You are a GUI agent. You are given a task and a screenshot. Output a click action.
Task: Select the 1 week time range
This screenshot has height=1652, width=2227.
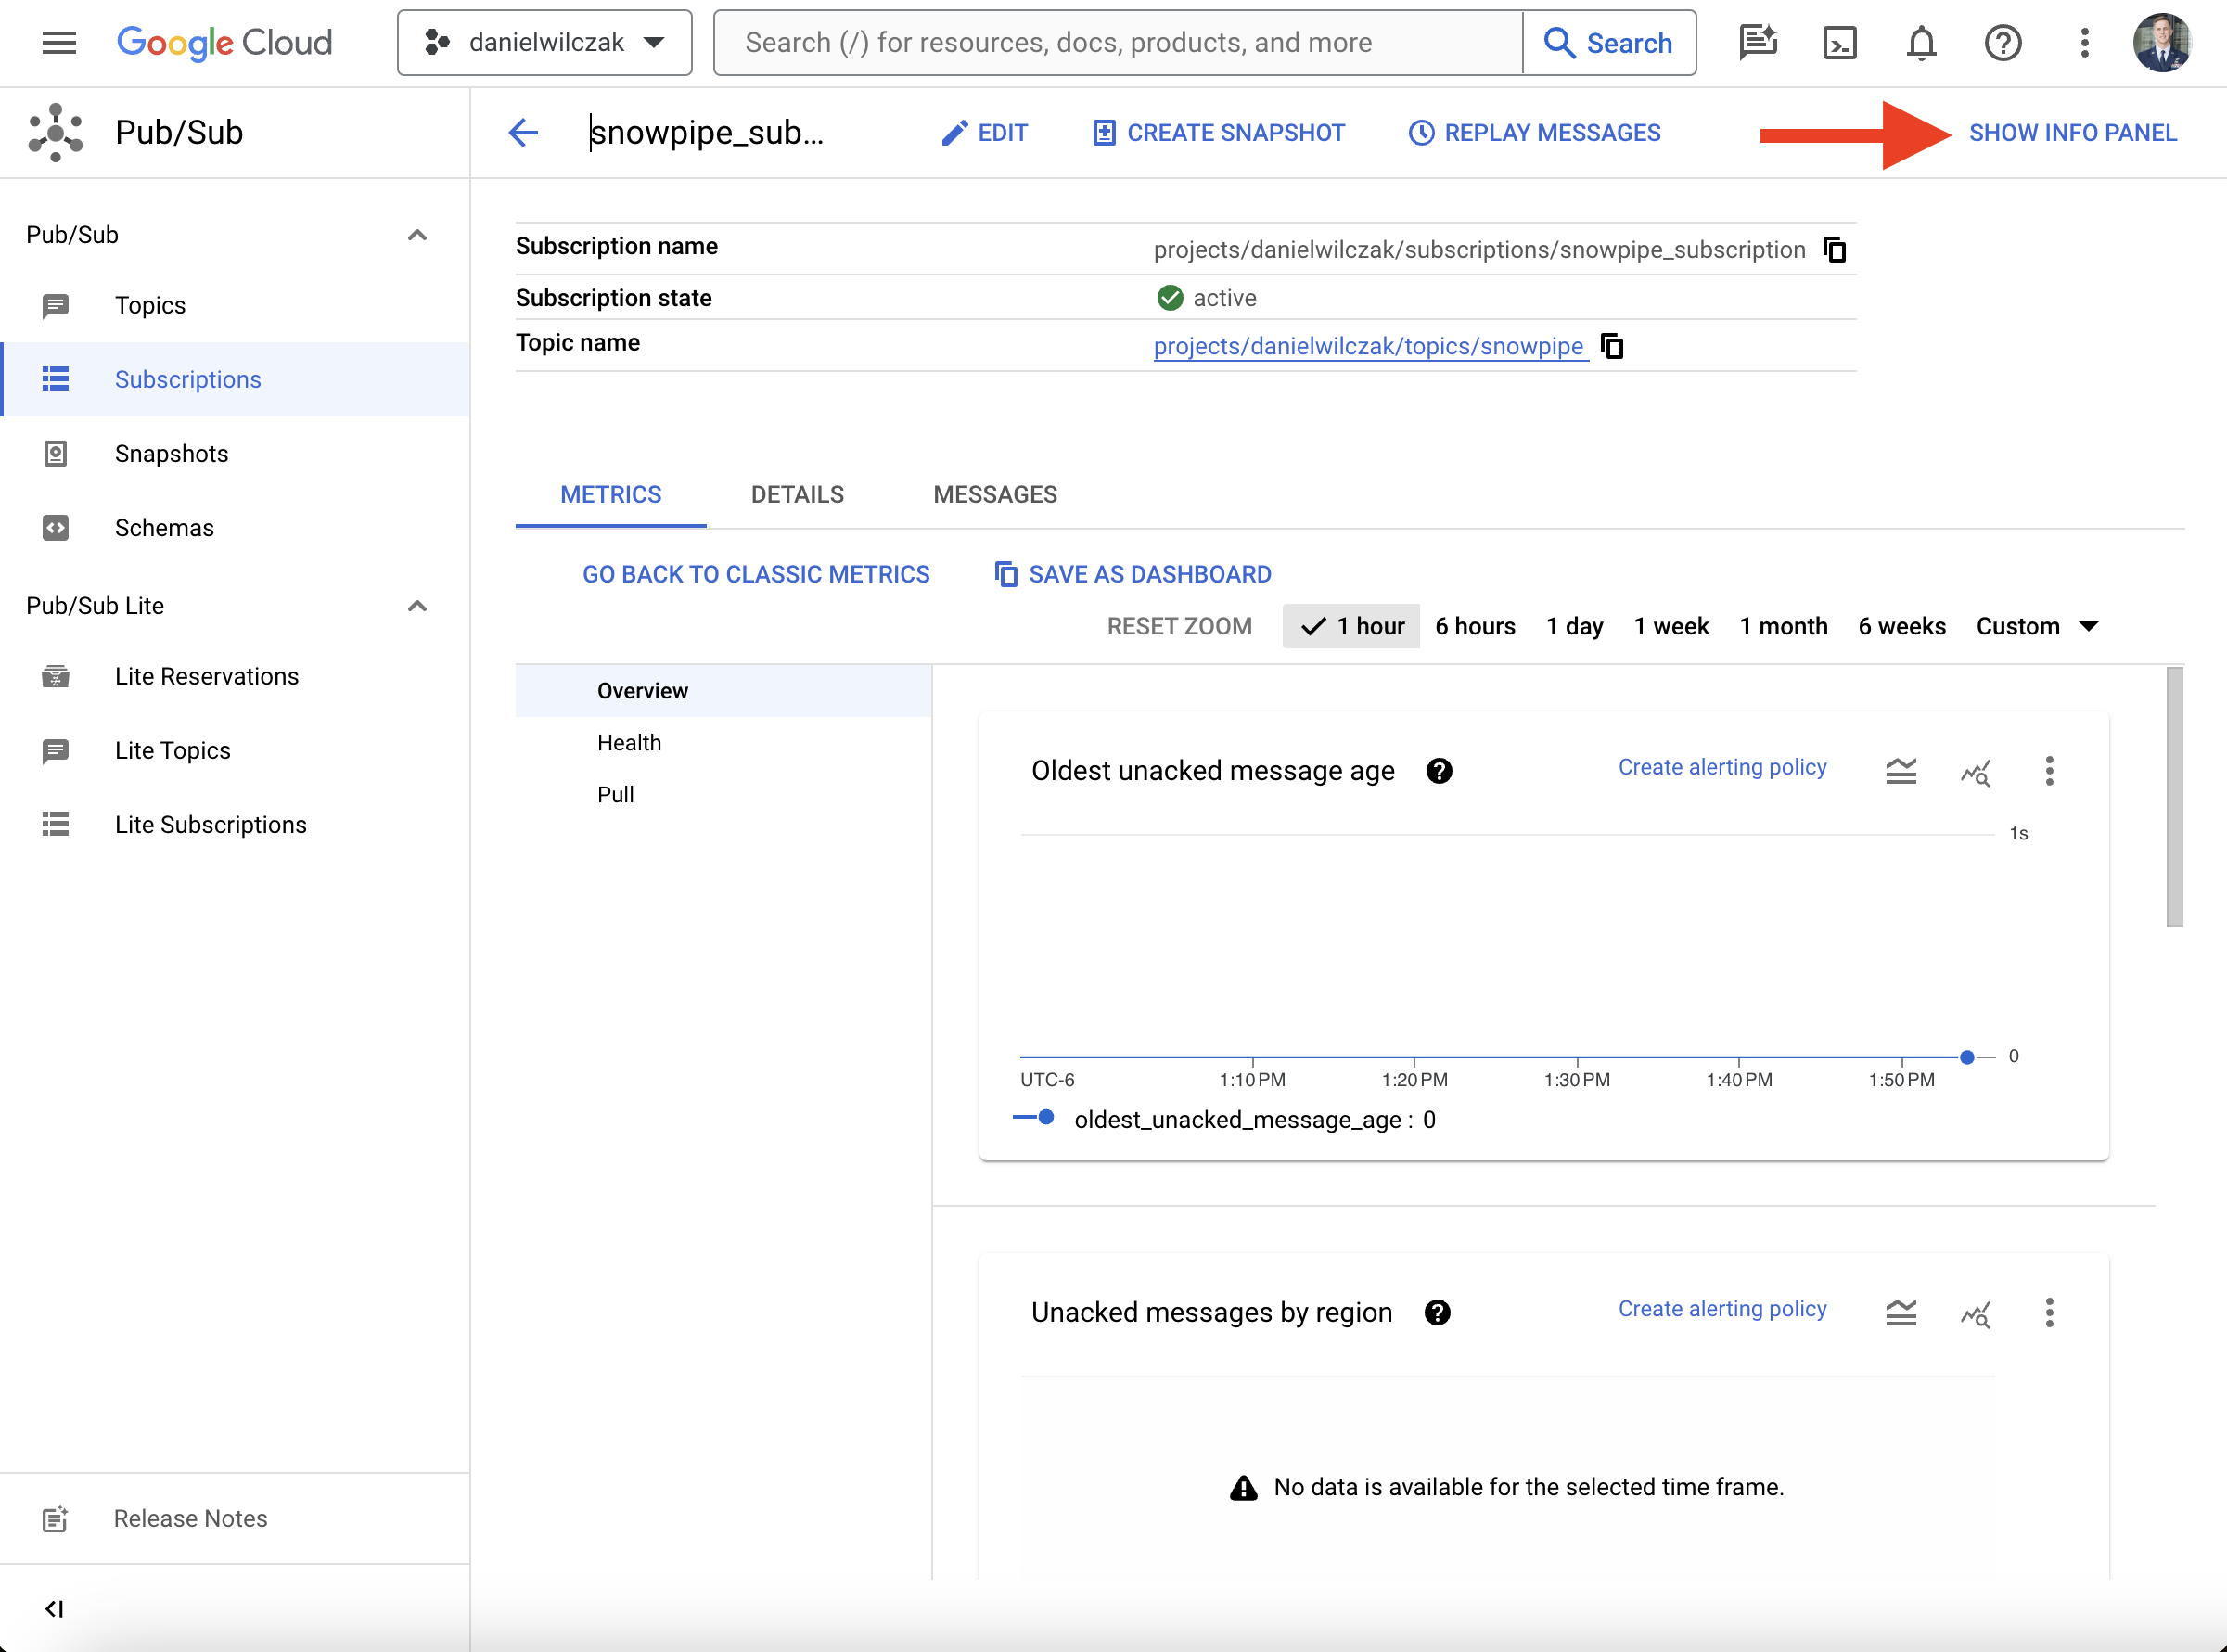1671,626
